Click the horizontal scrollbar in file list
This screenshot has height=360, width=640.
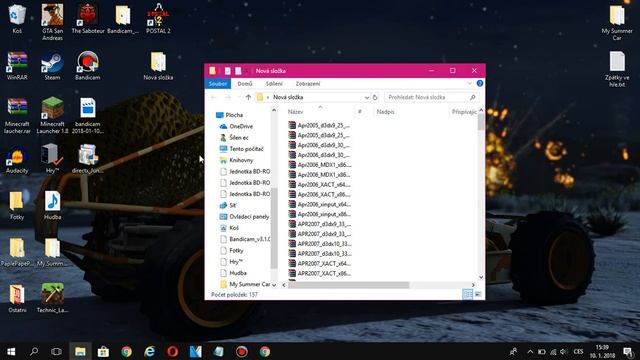pos(349,285)
